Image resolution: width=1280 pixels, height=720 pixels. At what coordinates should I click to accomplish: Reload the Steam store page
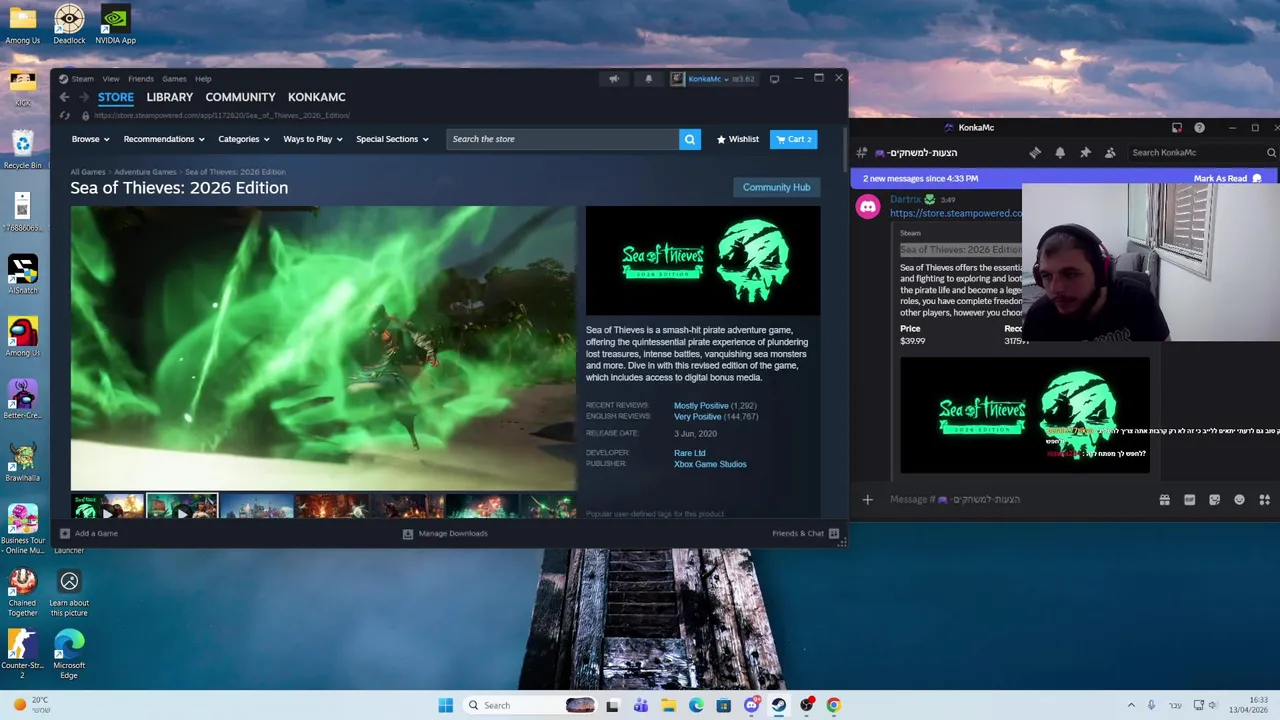[x=64, y=115]
